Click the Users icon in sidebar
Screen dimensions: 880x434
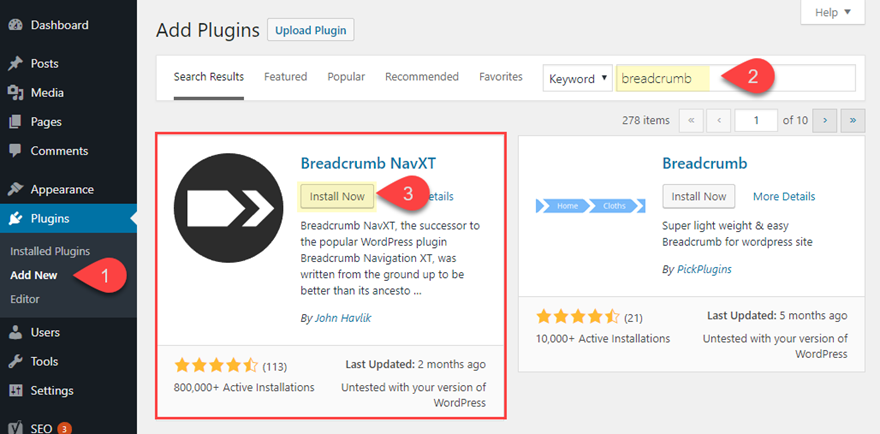point(15,332)
